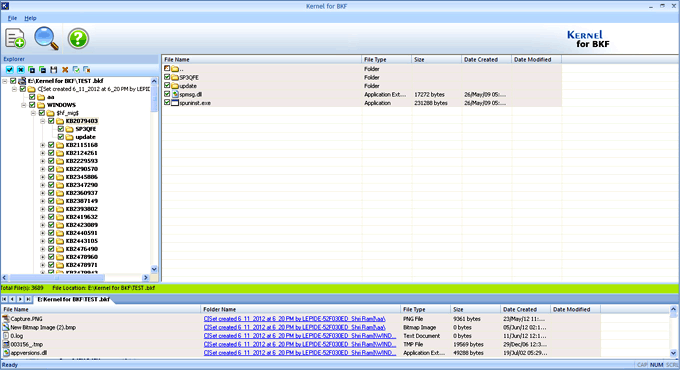Click the magnifying glass Search icon
Image resolution: width=680 pixels, height=370 pixels.
[46, 38]
